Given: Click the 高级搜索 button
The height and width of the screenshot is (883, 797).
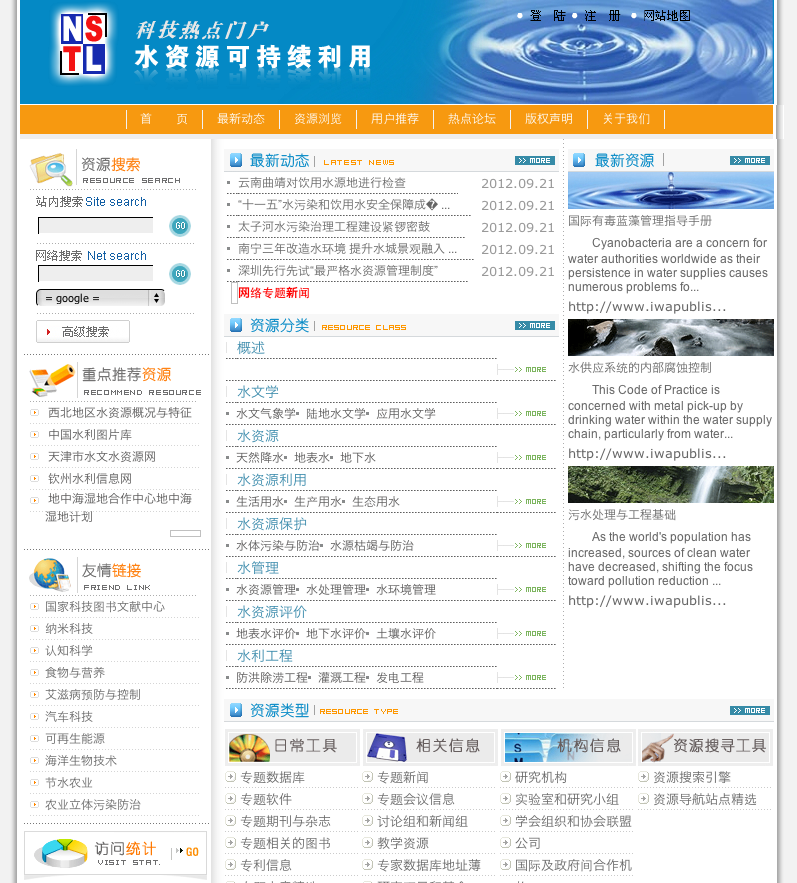Looking at the screenshot, I should 84,332.
